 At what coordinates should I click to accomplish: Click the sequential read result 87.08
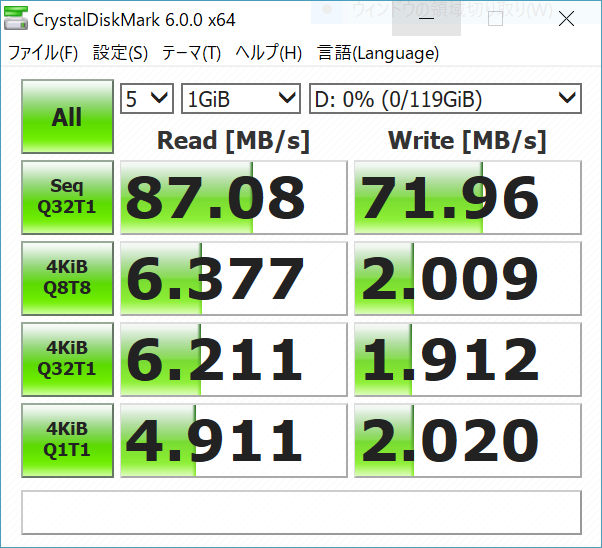(x=233, y=197)
